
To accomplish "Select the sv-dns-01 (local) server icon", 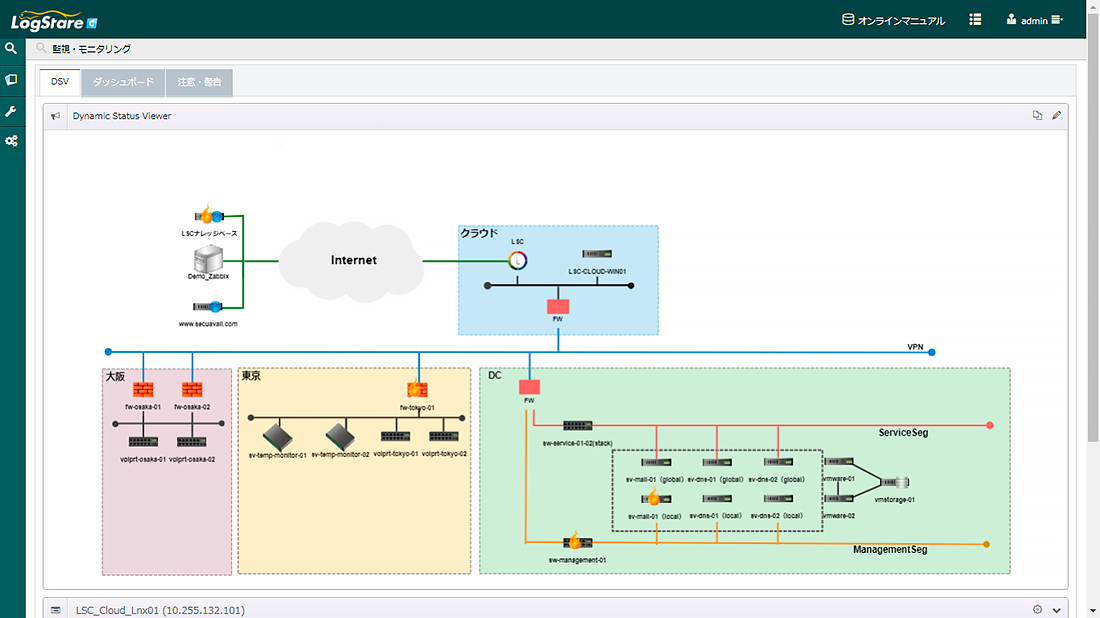I will coord(717,499).
